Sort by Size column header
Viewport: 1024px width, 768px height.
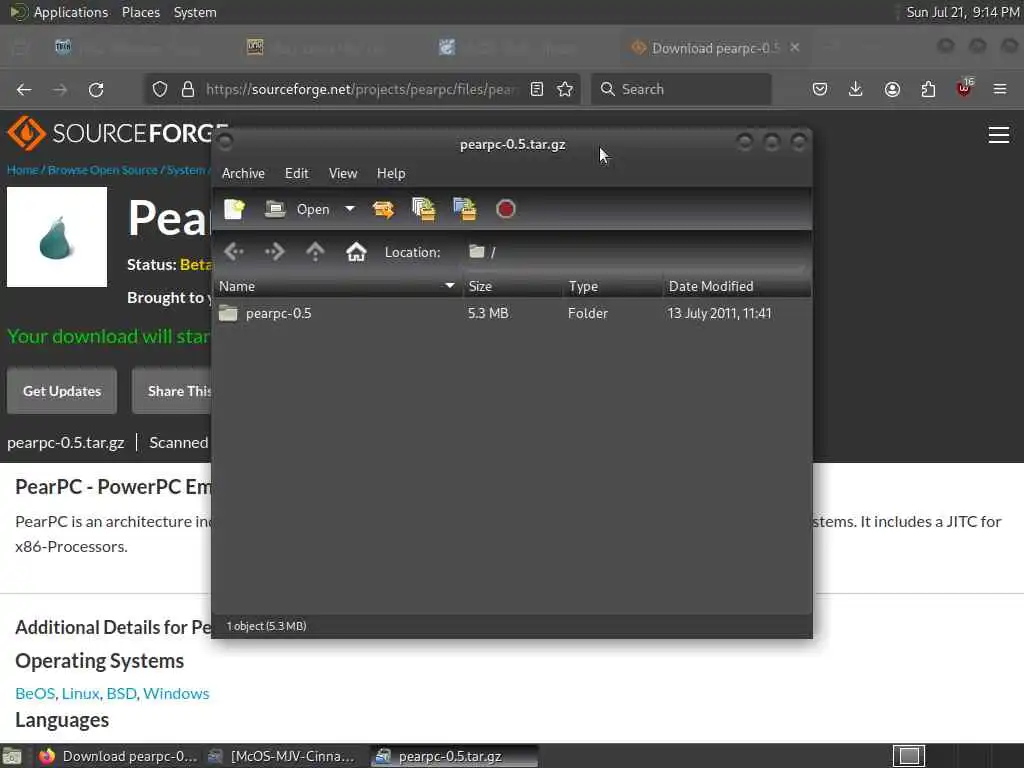pyautogui.click(x=513, y=286)
